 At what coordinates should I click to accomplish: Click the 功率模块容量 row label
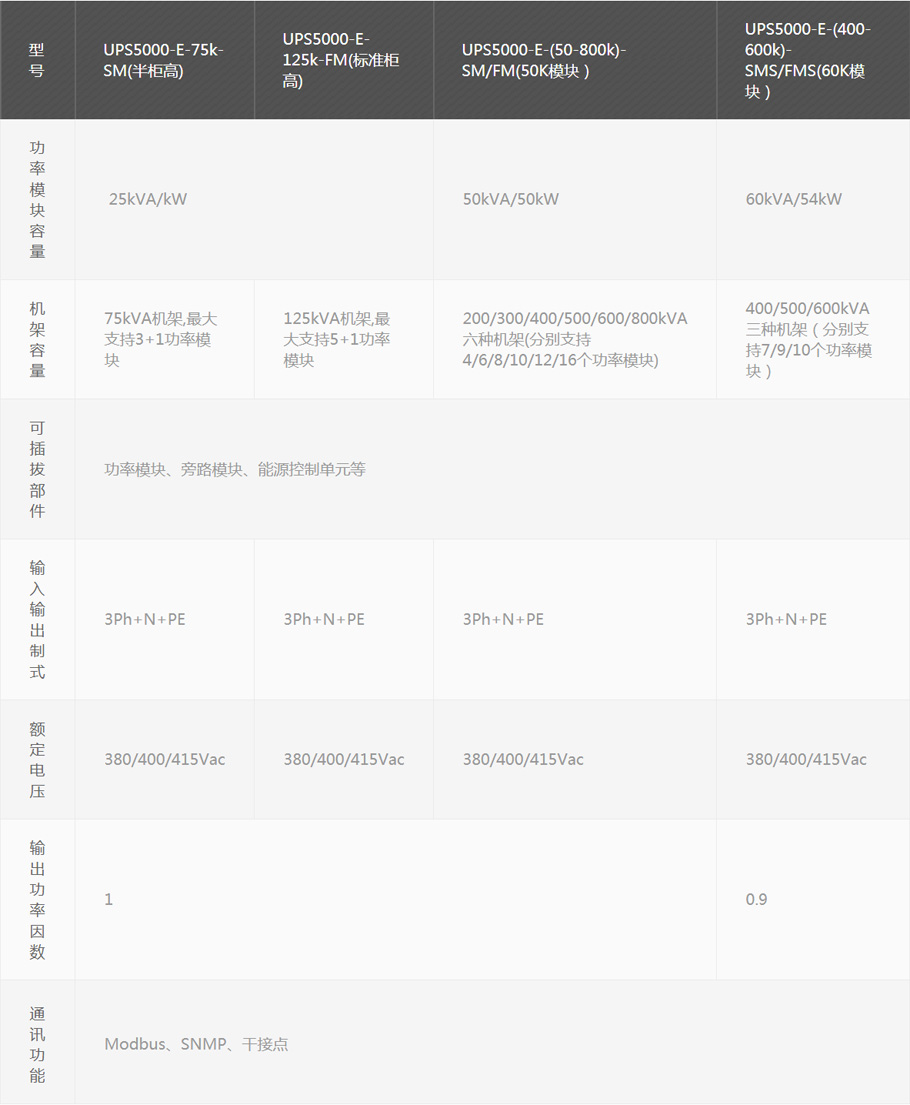pos(37,199)
